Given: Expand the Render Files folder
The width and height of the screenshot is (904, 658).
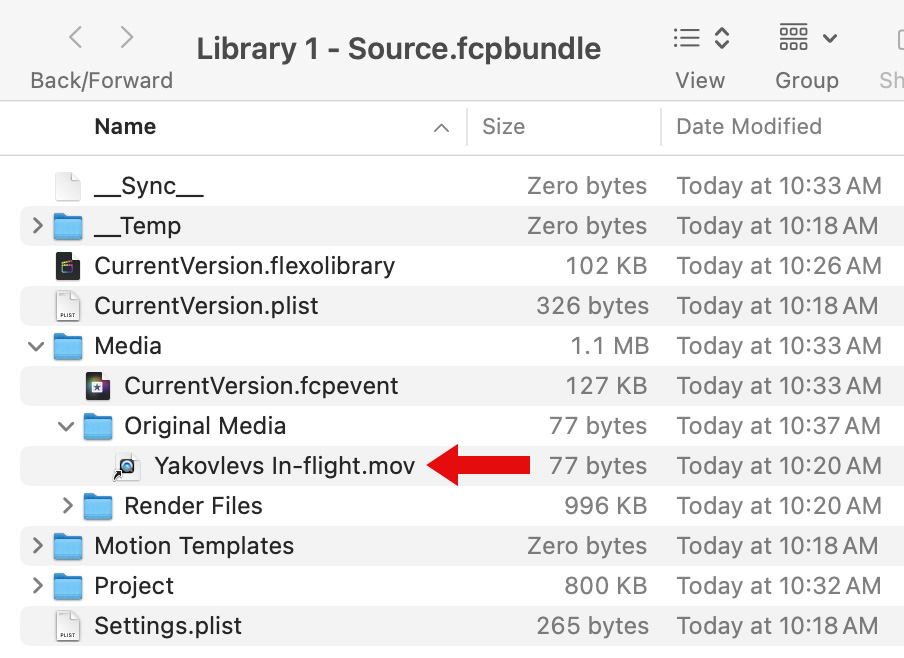Looking at the screenshot, I should (x=67, y=506).
